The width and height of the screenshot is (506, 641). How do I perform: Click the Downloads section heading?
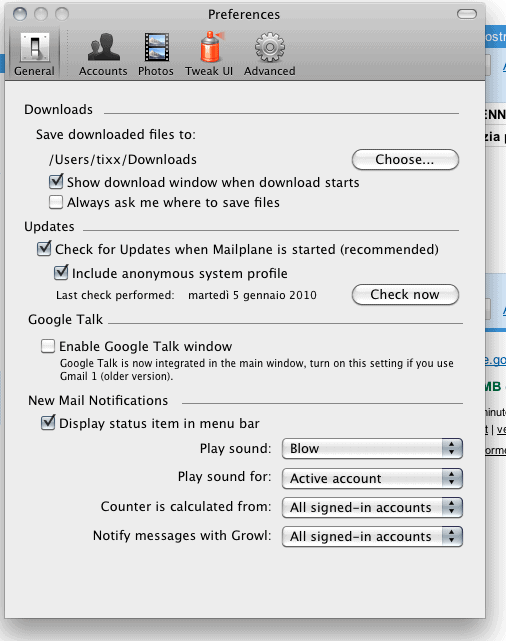[x=58, y=109]
